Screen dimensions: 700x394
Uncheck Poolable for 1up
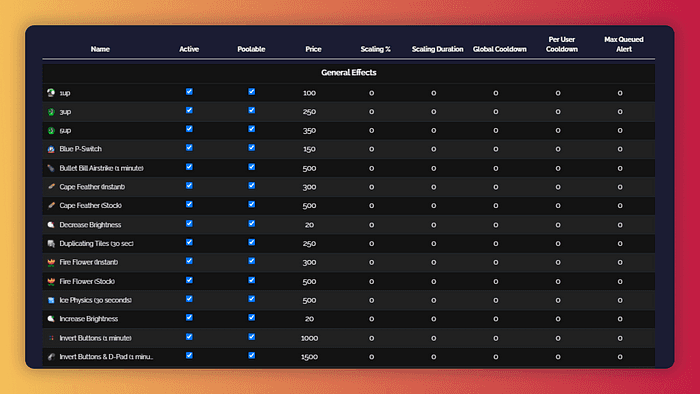(252, 91)
